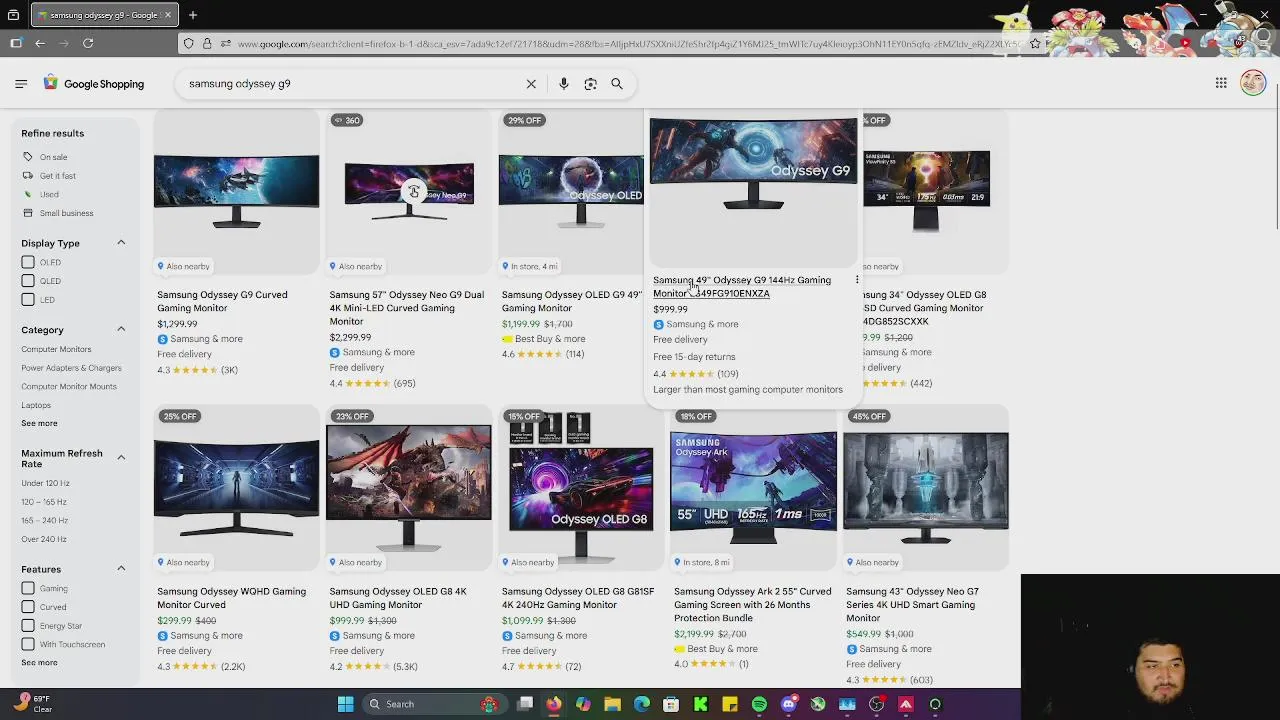Filter category Laptops
The width and height of the screenshot is (1280, 720).
36,405
